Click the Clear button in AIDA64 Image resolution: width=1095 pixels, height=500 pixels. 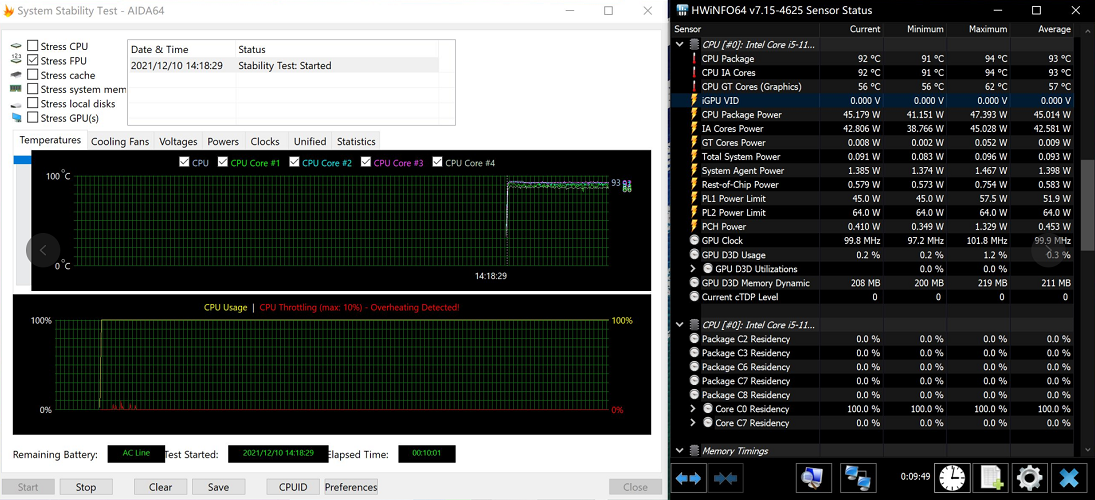coord(161,487)
